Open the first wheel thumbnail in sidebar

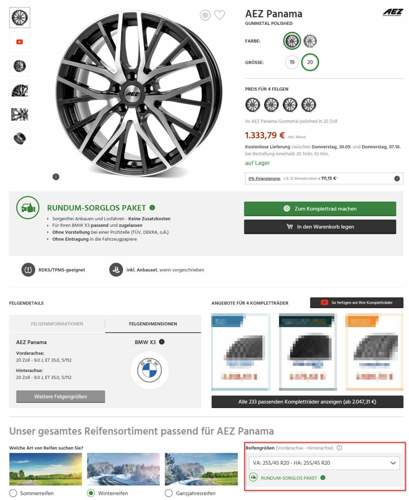(x=20, y=17)
